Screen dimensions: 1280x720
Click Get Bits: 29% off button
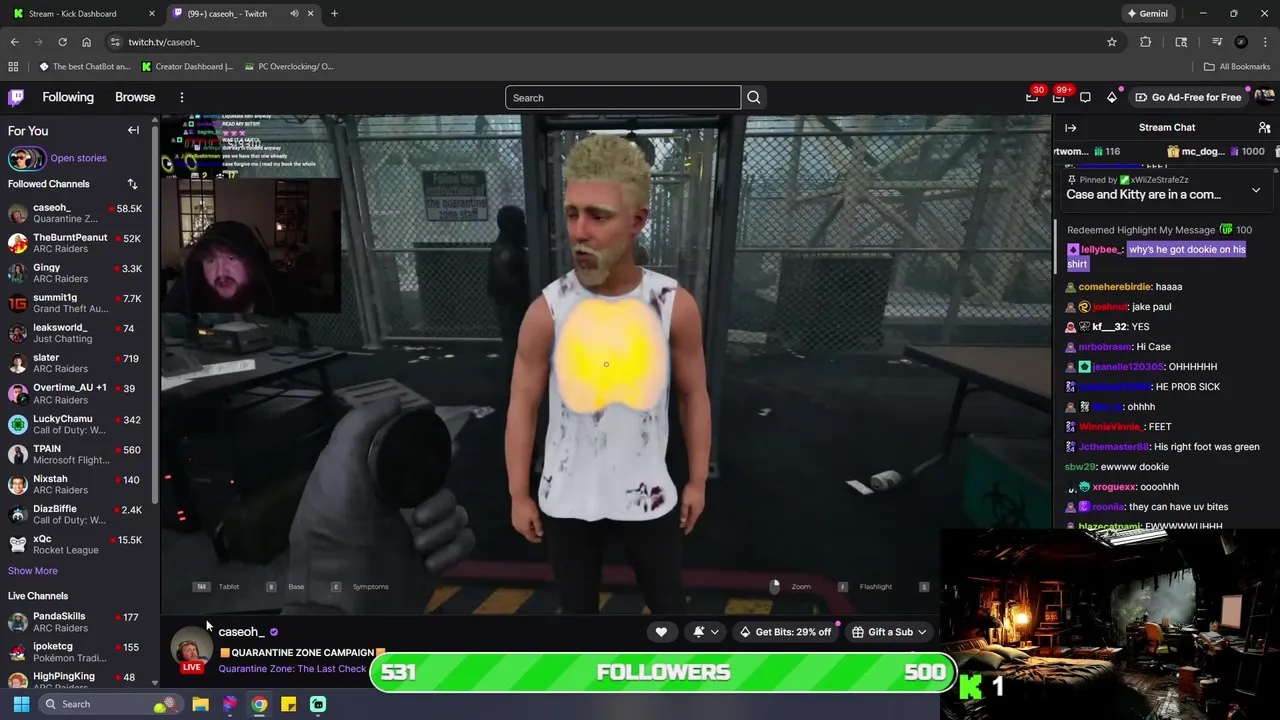(x=785, y=632)
